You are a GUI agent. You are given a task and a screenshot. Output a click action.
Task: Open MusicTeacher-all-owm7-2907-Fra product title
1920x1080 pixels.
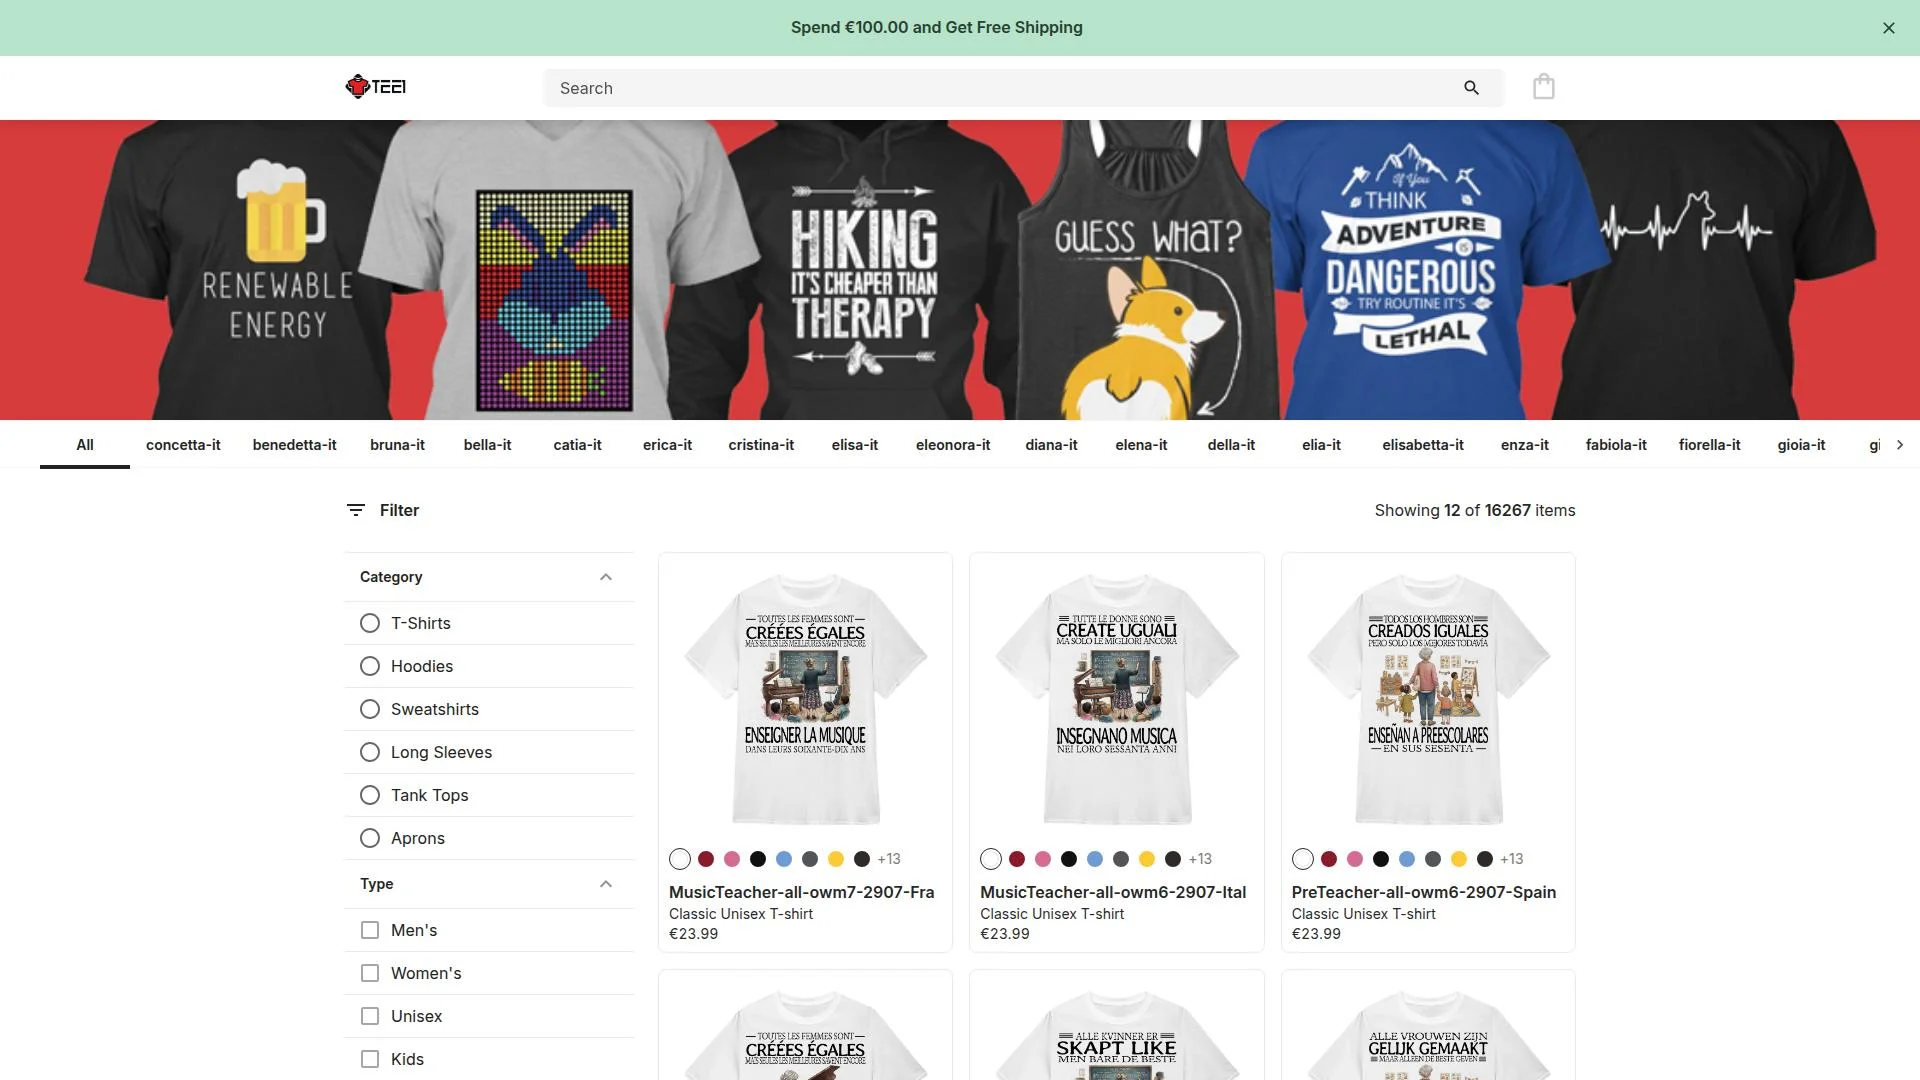(x=802, y=892)
